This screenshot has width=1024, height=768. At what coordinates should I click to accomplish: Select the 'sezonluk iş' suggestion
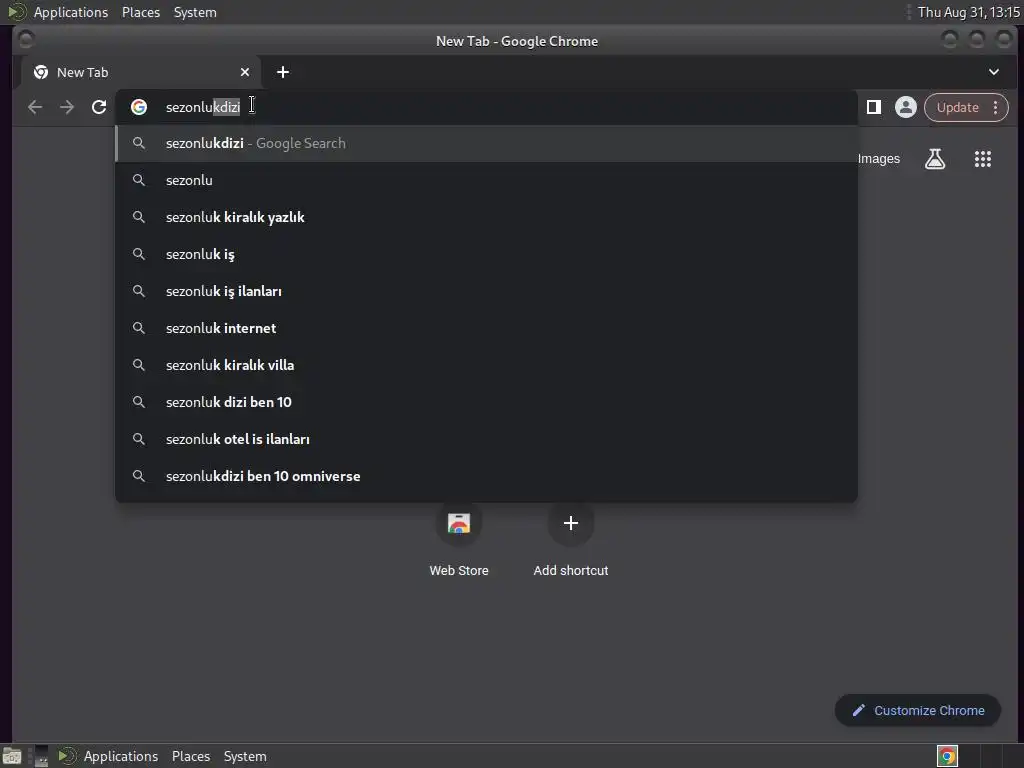[486, 254]
